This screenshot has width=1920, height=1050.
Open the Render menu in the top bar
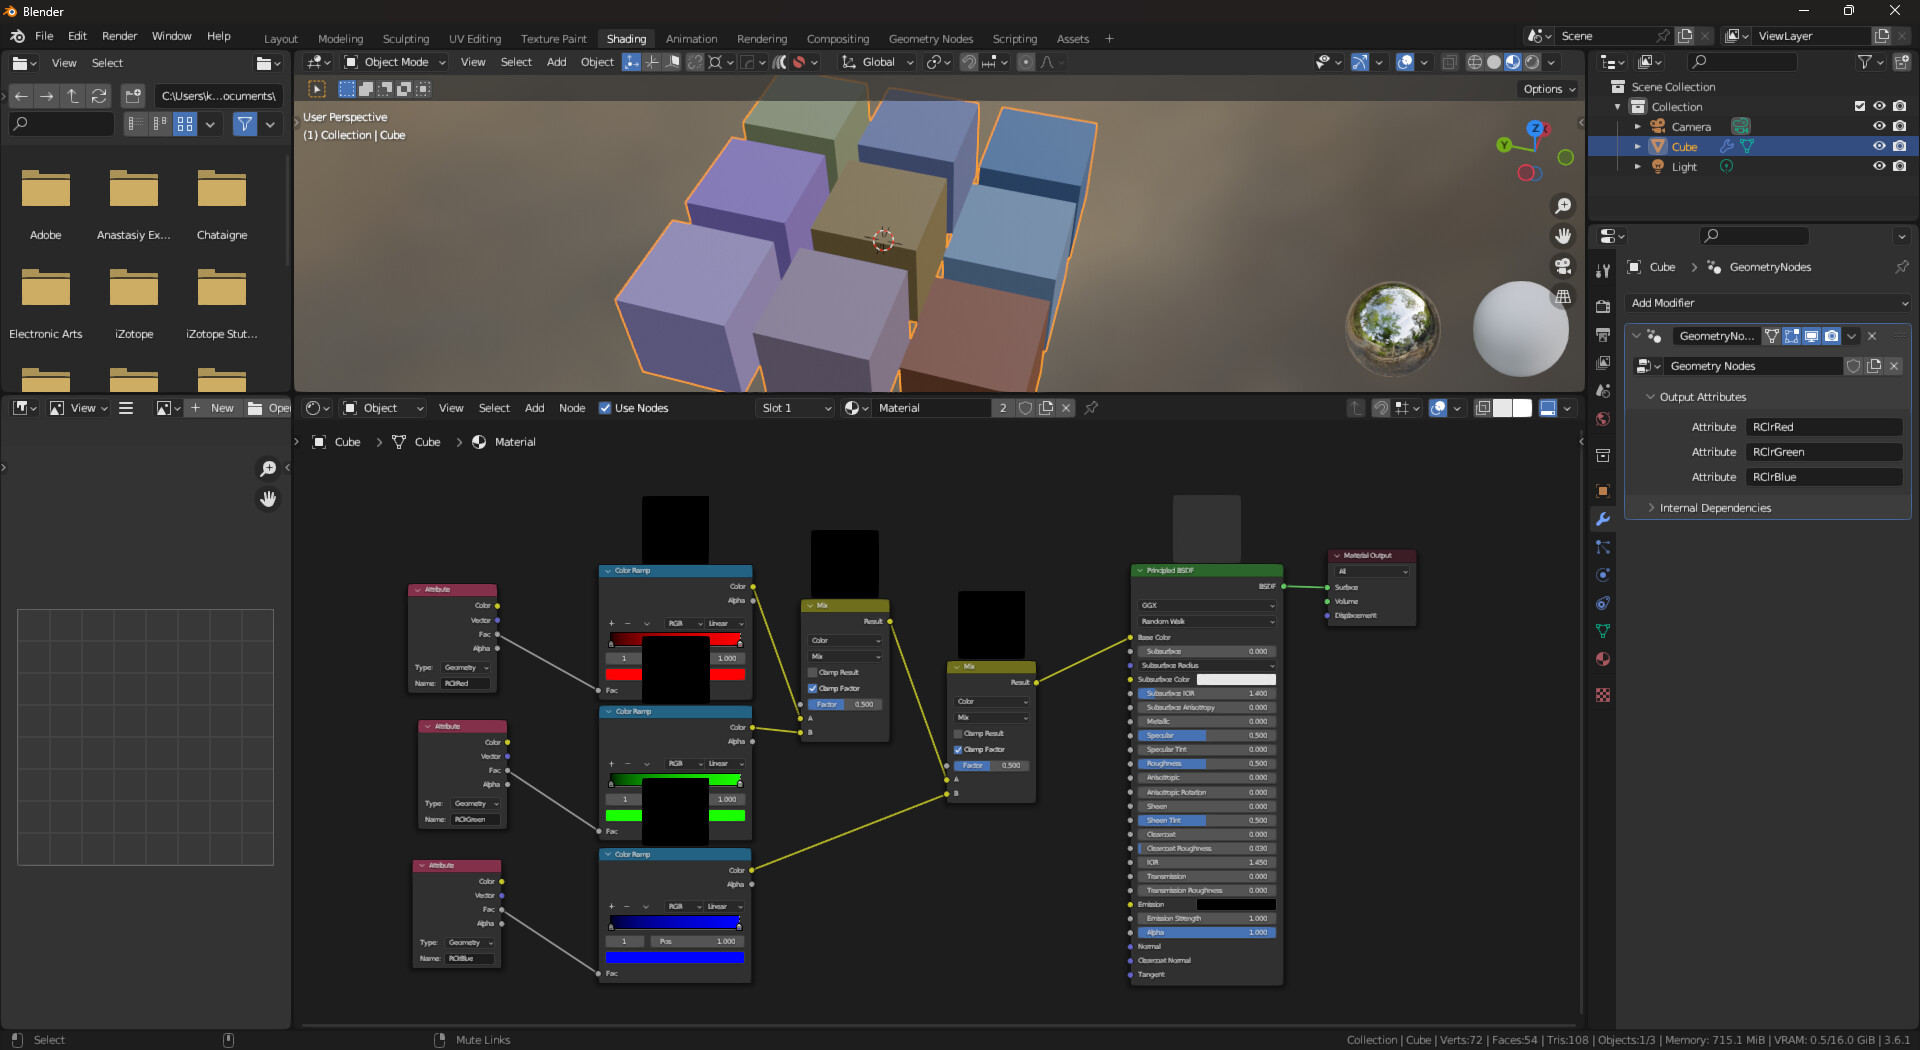click(119, 36)
